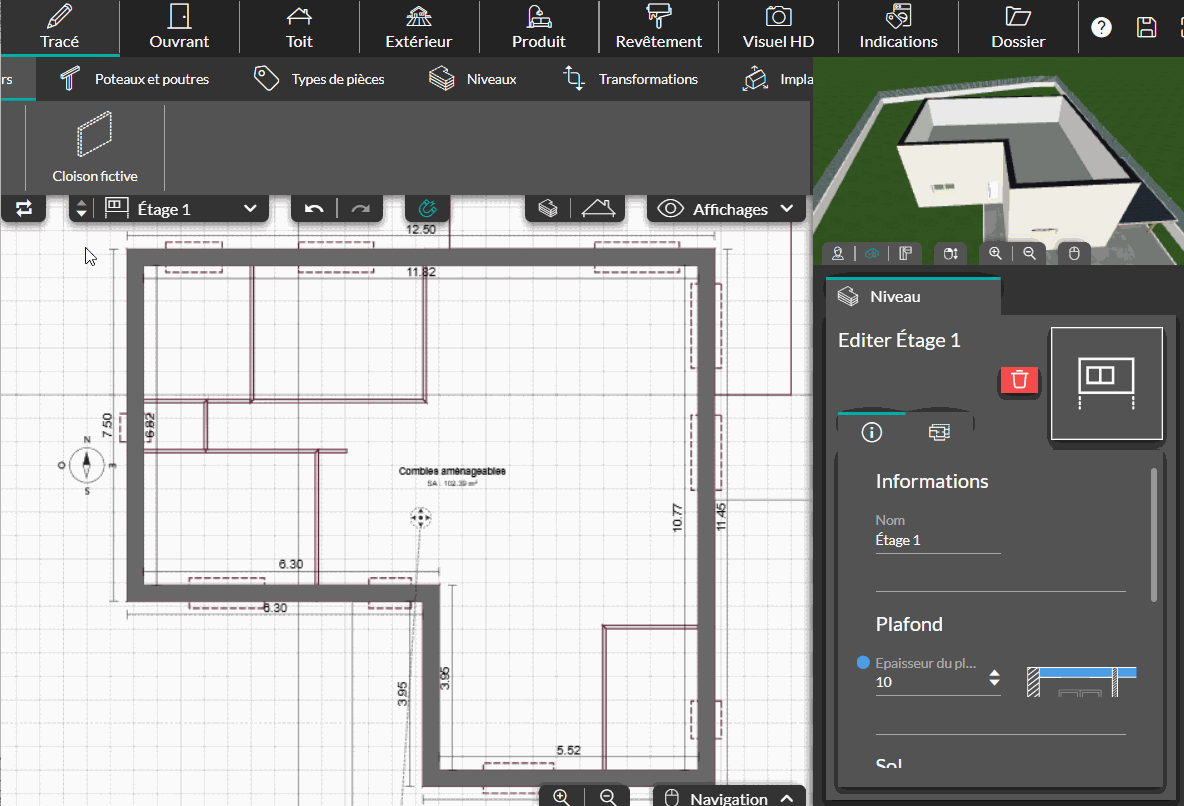Open the Dossier tab
This screenshot has width=1184, height=806.
click(1018, 28)
